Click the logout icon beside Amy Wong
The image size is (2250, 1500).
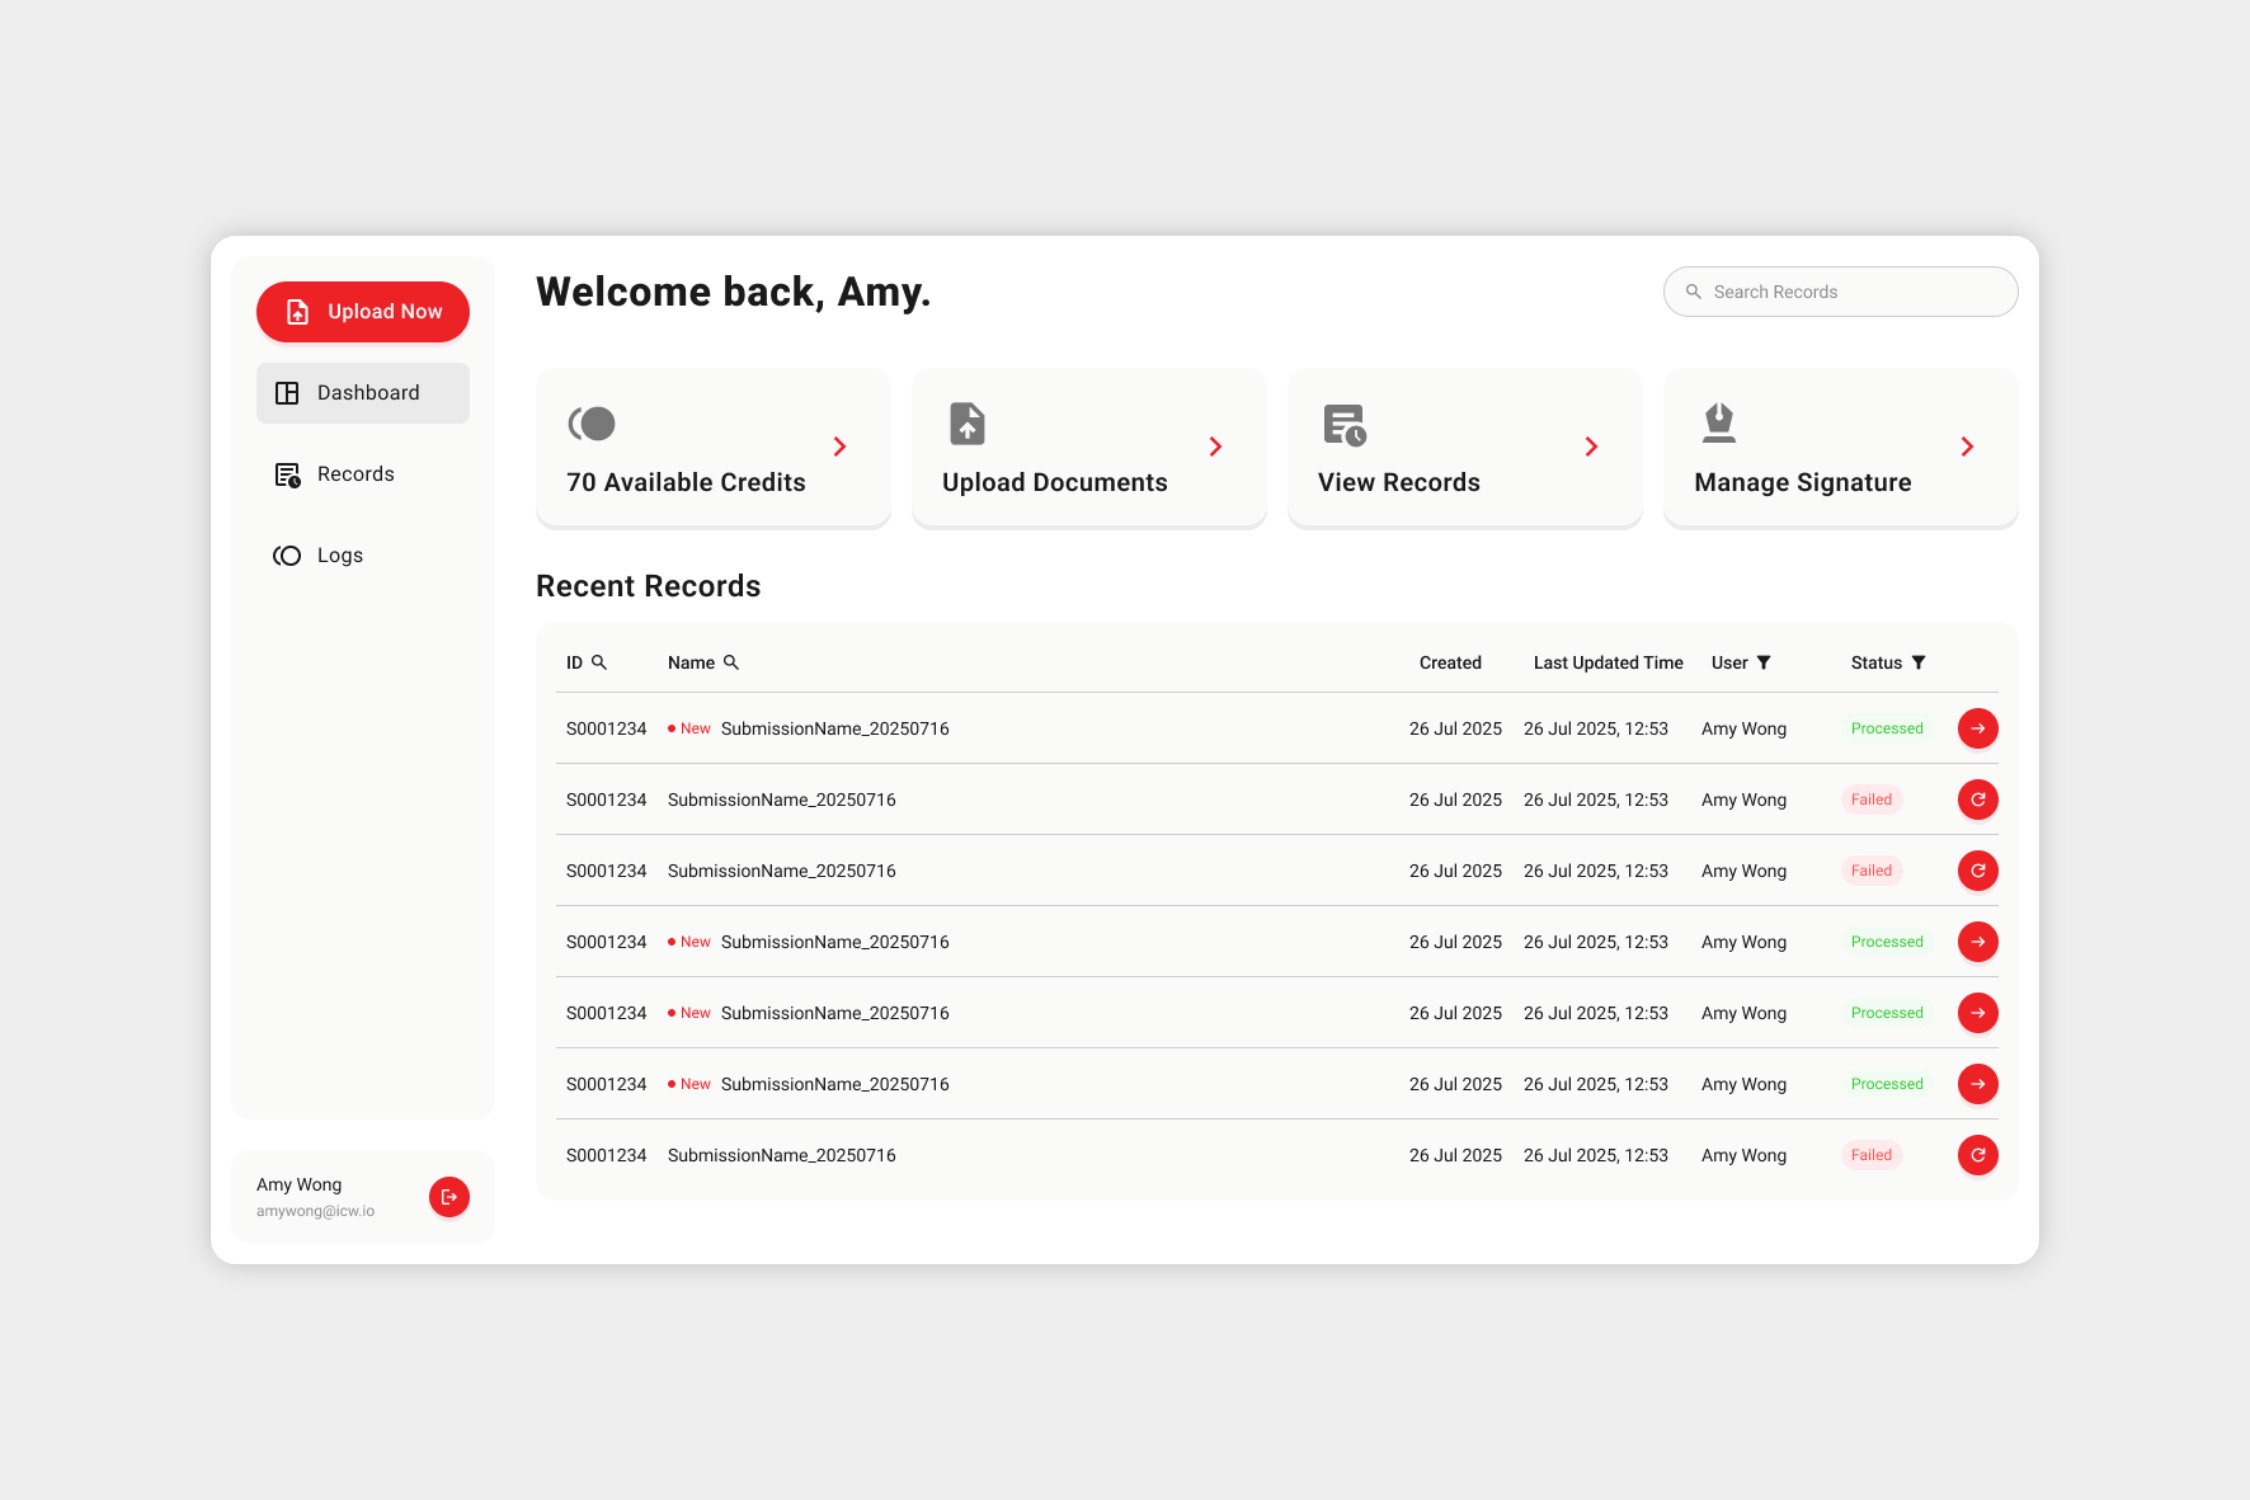pos(449,1196)
